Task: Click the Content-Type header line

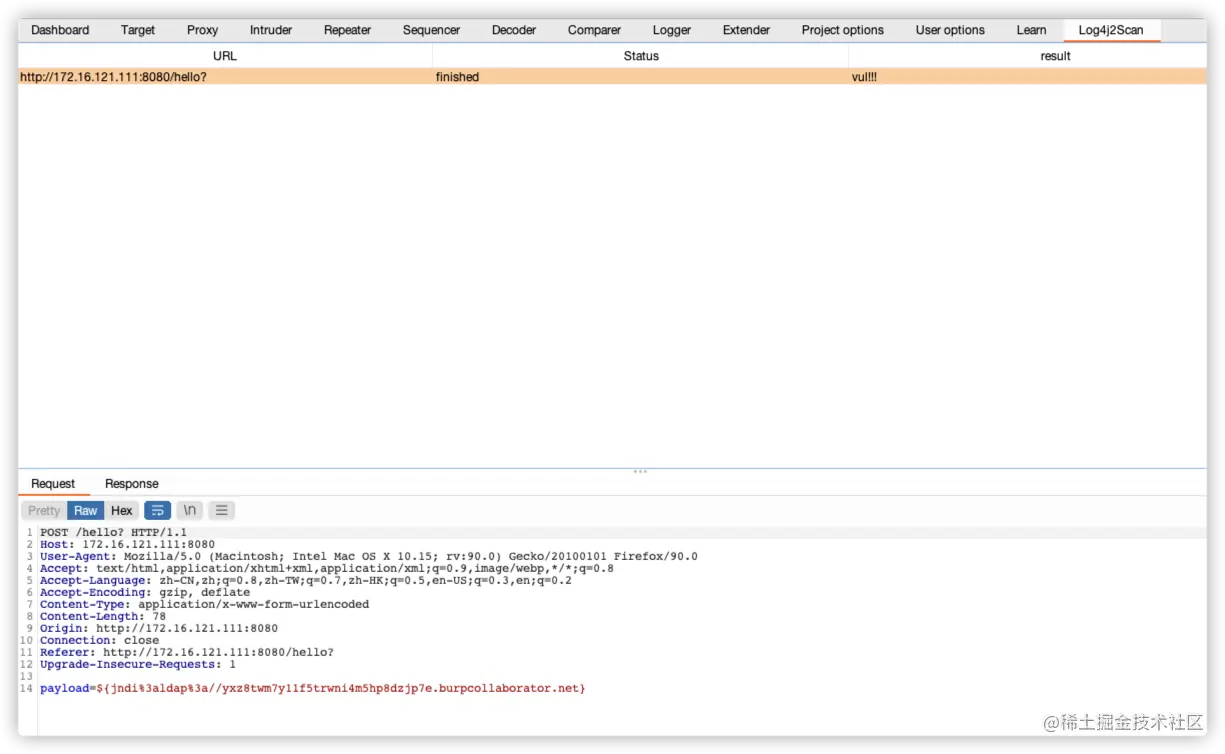Action: (205, 604)
